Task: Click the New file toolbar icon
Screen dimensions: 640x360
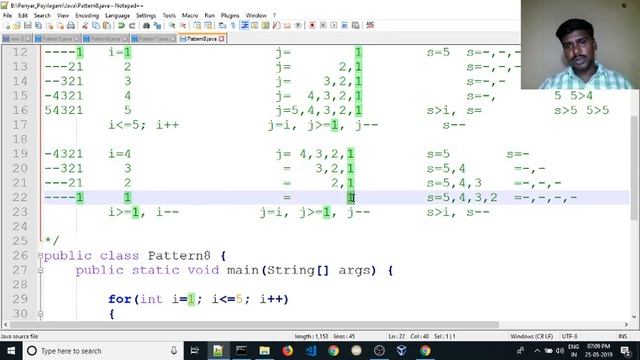Action: 7,26
